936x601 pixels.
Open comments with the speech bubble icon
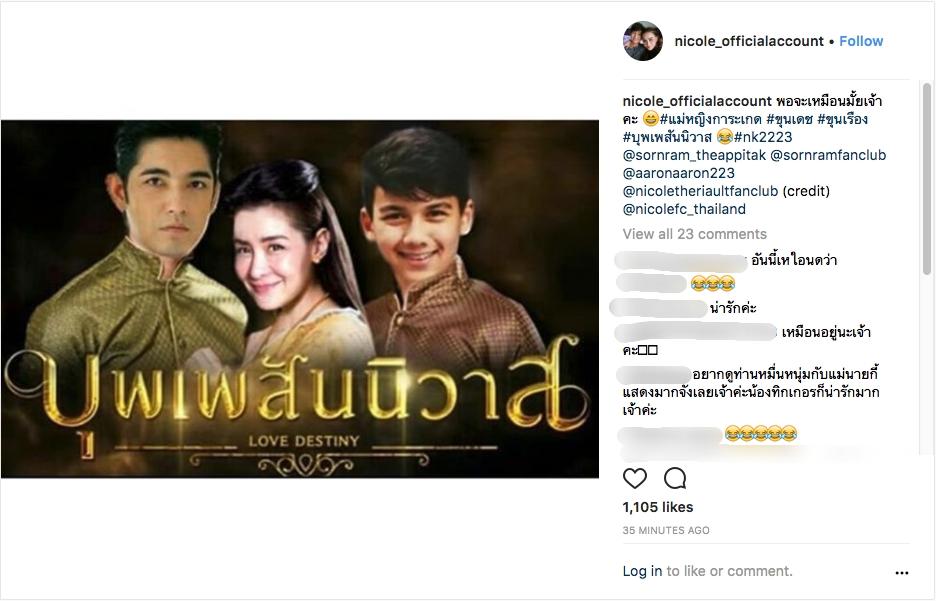pos(675,478)
